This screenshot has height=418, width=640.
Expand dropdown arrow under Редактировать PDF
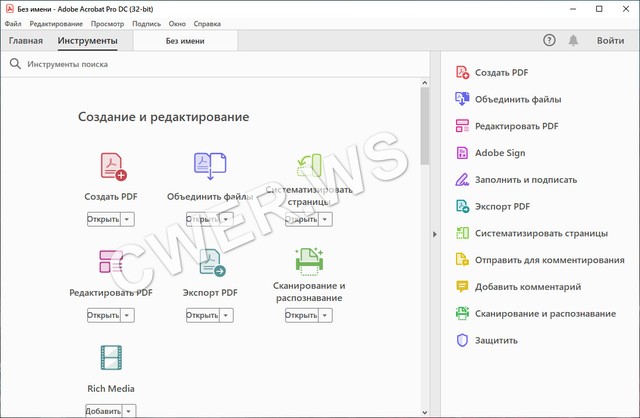[128, 315]
